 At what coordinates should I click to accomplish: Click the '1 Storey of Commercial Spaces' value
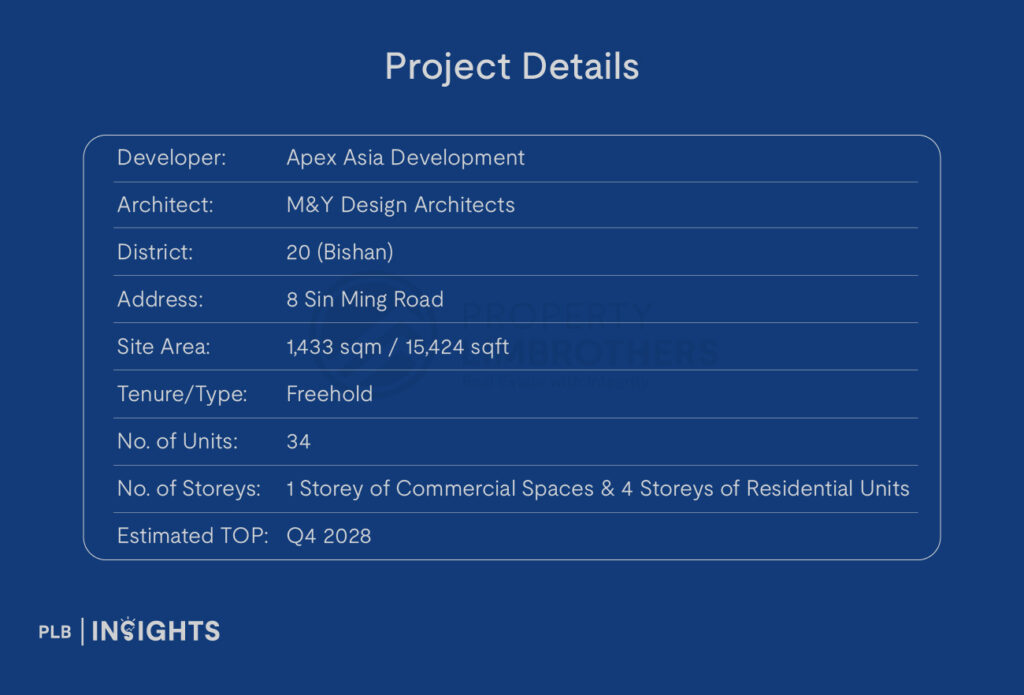(x=598, y=489)
